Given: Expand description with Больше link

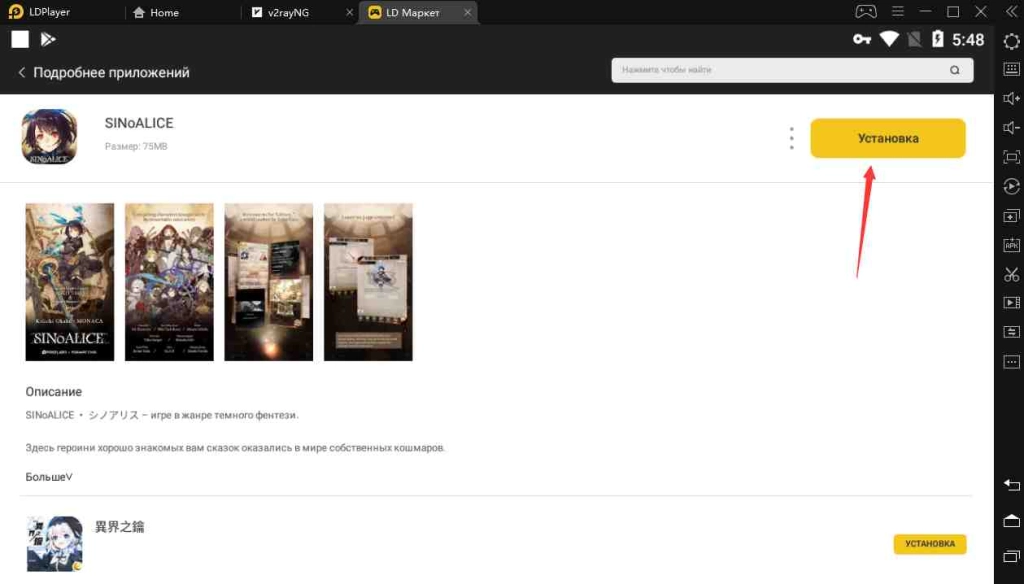Looking at the screenshot, I should 49,477.
